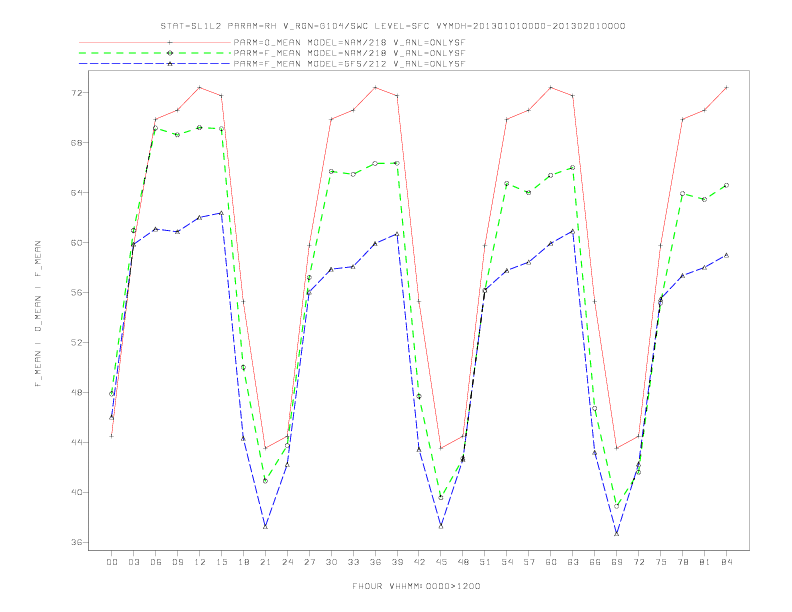Click the x-axis tick label 81
The height and width of the screenshot is (612, 792).
pyautogui.click(x=705, y=562)
